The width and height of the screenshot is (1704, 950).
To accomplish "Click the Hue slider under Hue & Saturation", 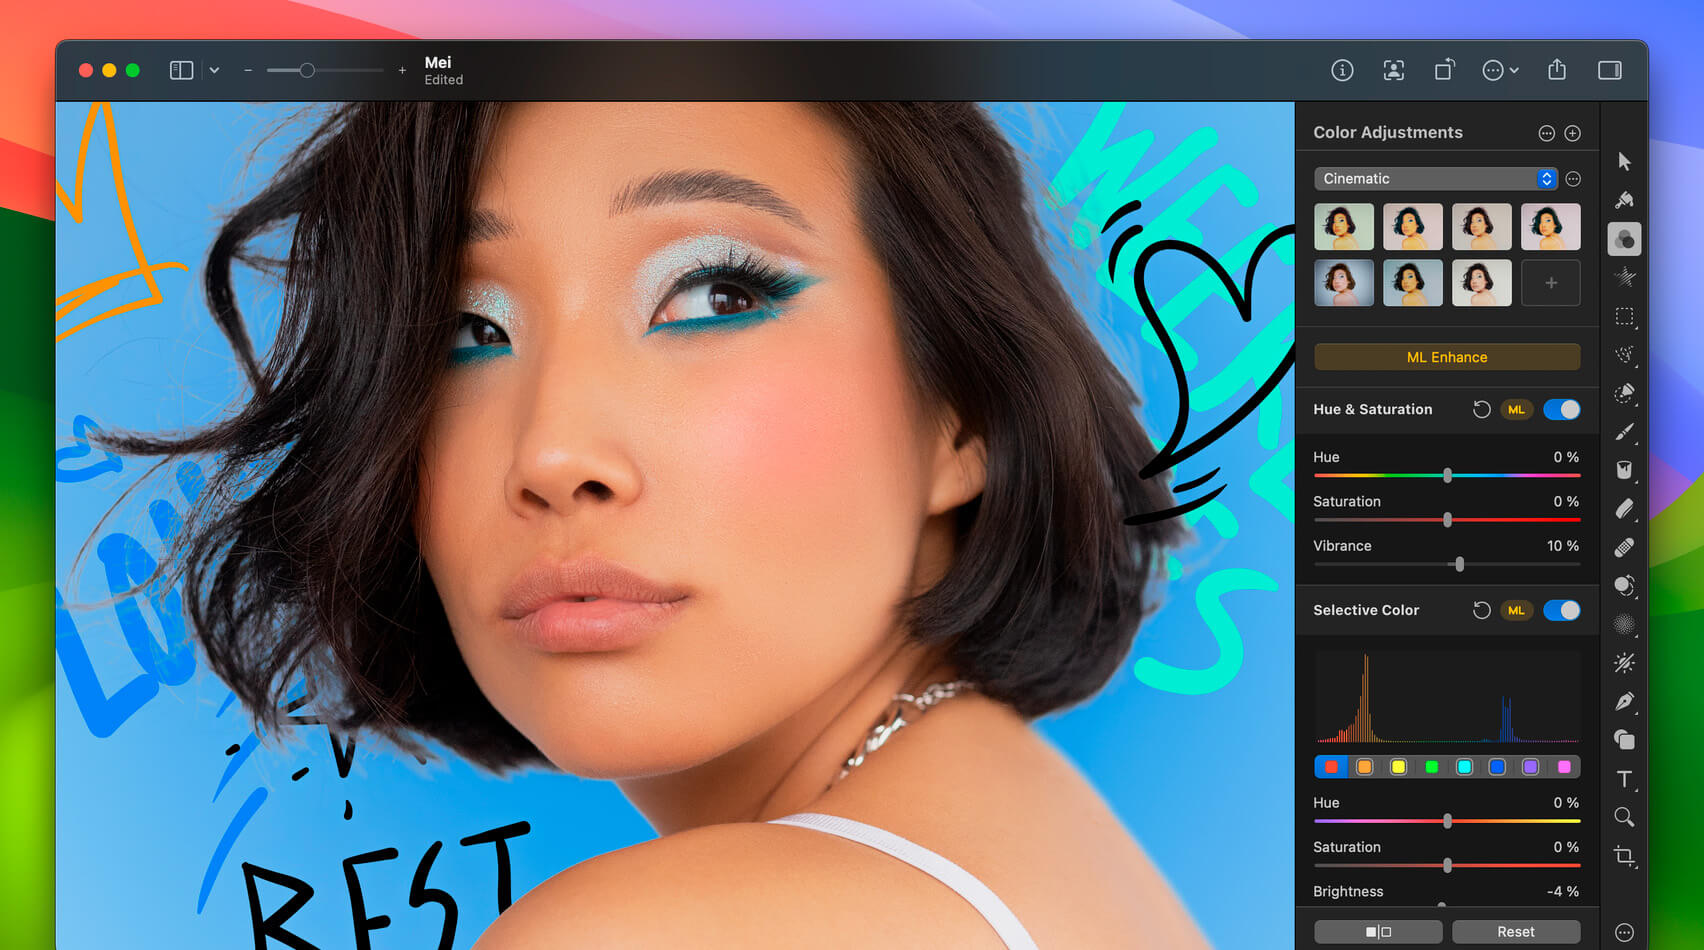I will [x=1447, y=475].
